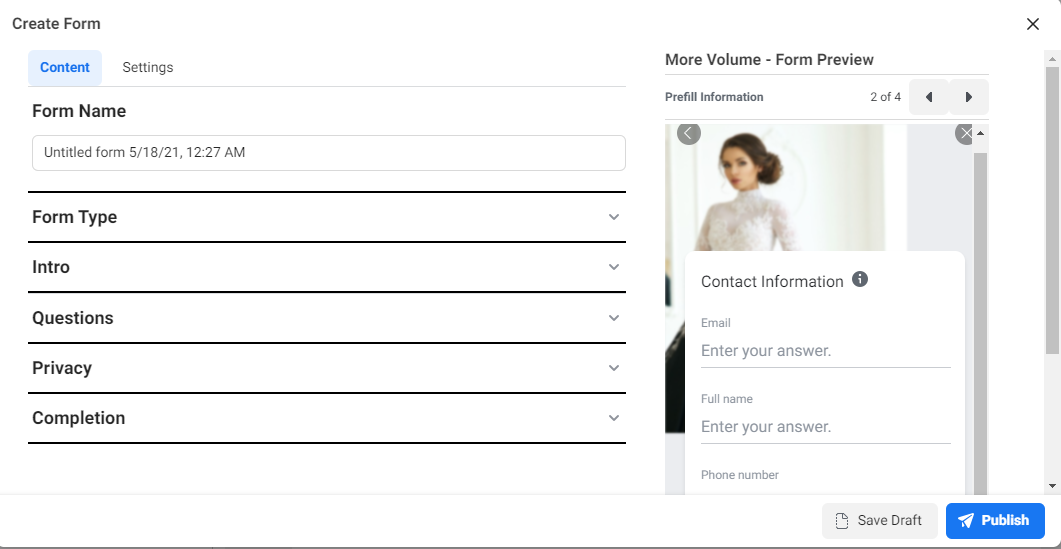The height and width of the screenshot is (549, 1061).
Task: Go to previous form preview page
Action: 929,97
